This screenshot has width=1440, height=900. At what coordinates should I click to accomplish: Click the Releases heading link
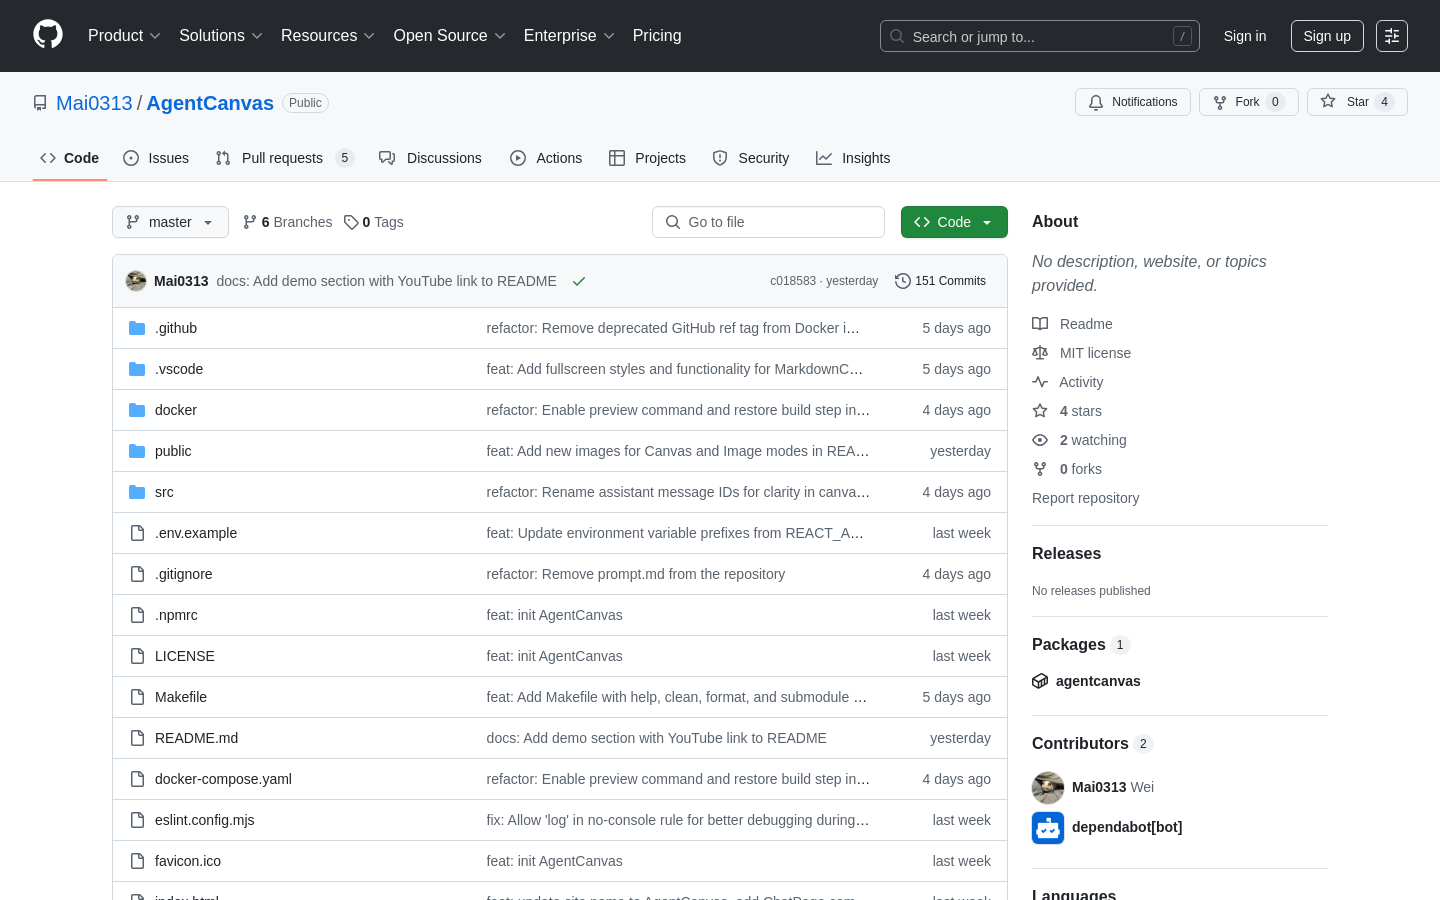[x=1066, y=554]
